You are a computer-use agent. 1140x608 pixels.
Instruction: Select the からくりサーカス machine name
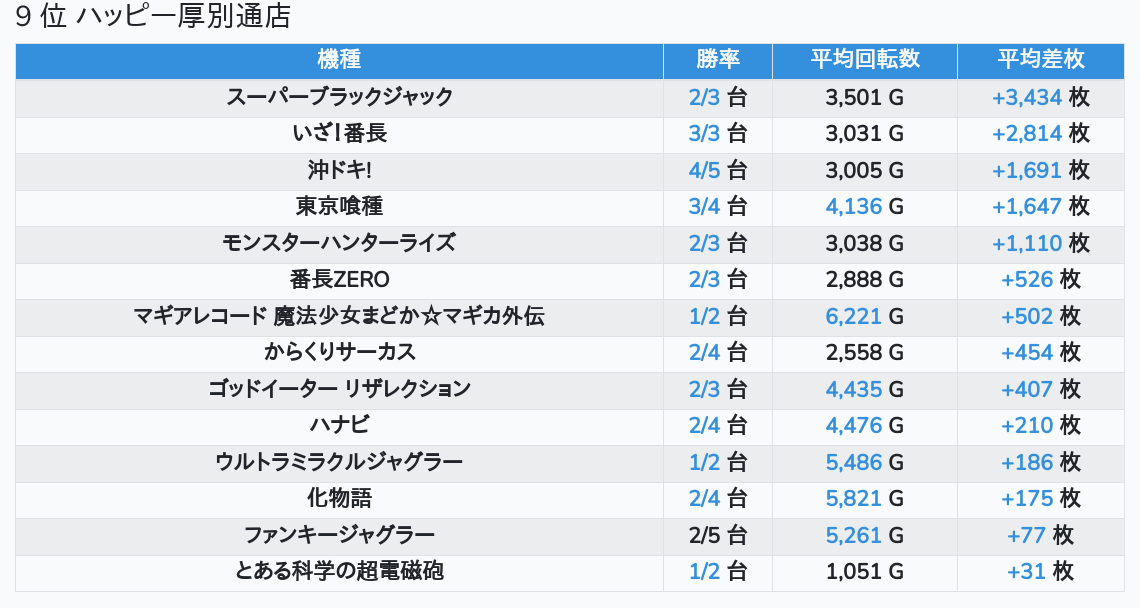339,353
